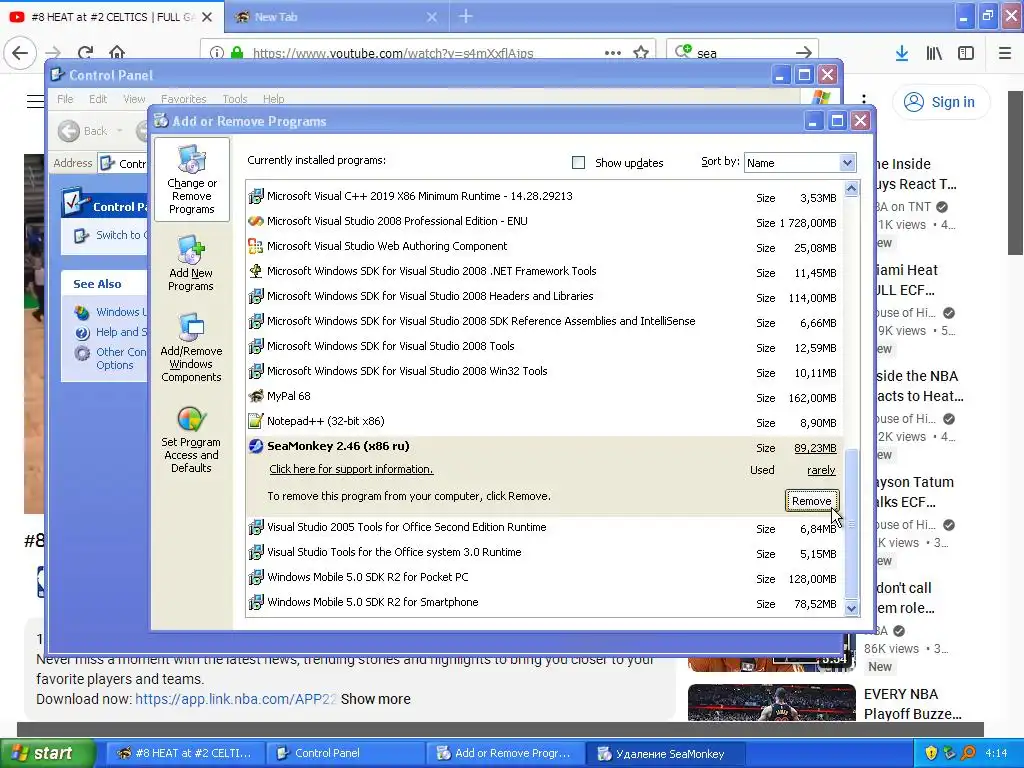Screen dimensions: 1024x768
Task: Open YouTube settings three-dot menu
Action: point(863,99)
